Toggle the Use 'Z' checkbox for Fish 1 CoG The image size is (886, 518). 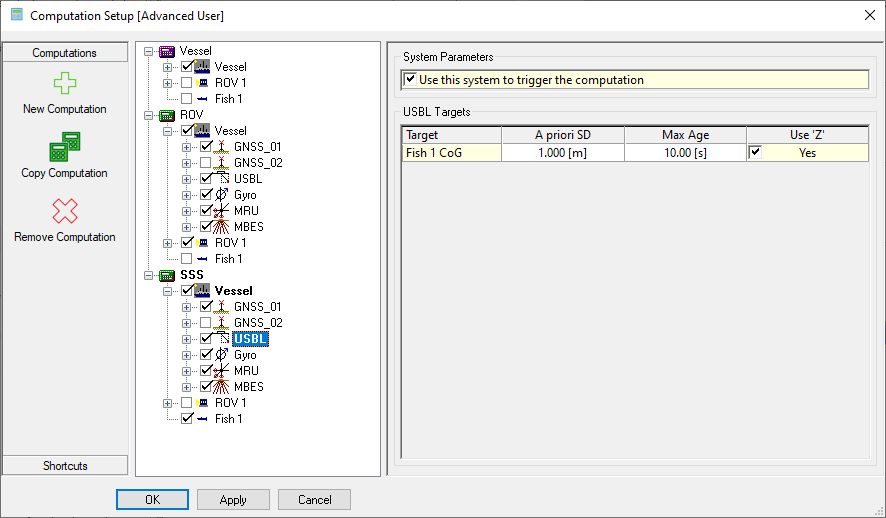pyautogui.click(x=755, y=152)
